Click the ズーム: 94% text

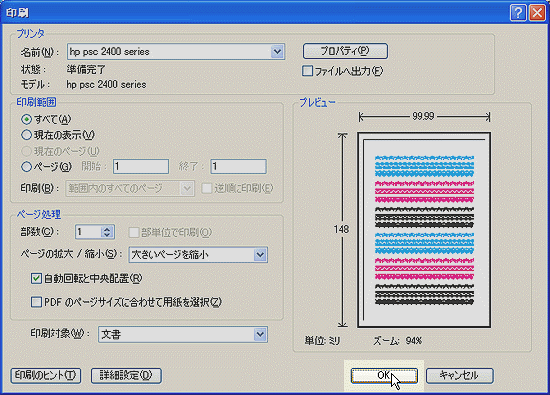(x=397, y=341)
